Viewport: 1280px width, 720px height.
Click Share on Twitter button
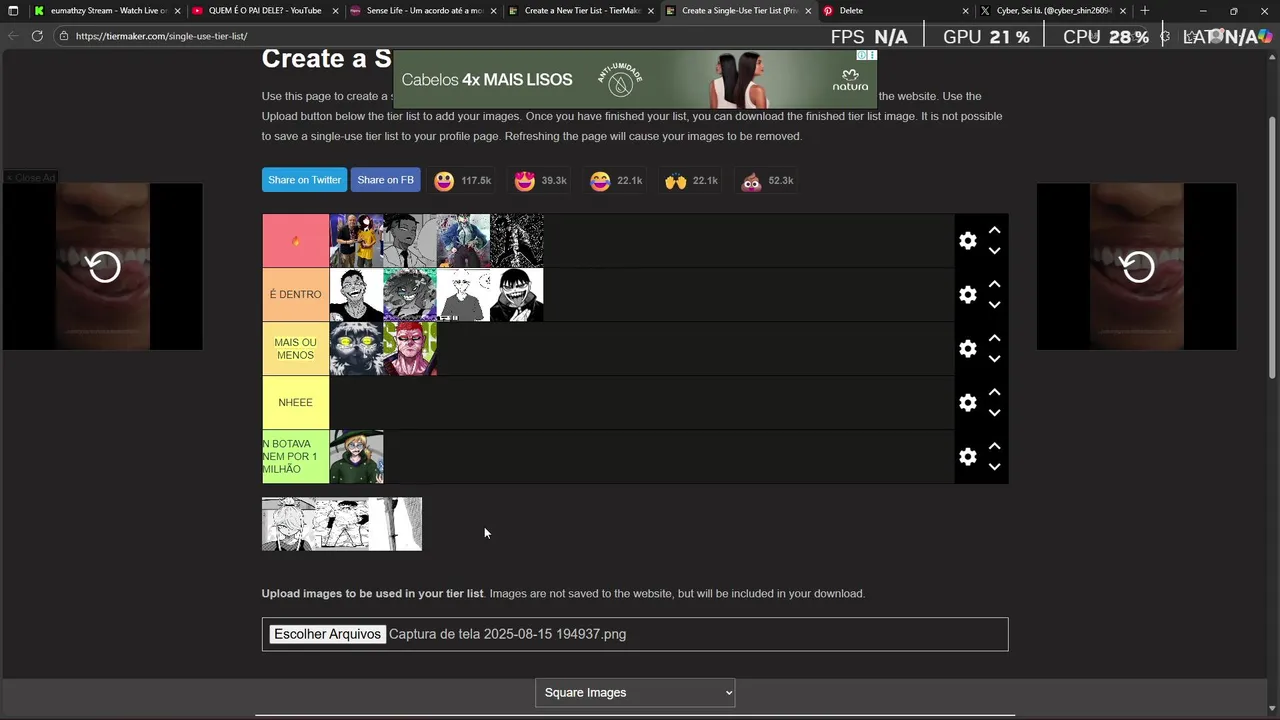pyautogui.click(x=304, y=180)
